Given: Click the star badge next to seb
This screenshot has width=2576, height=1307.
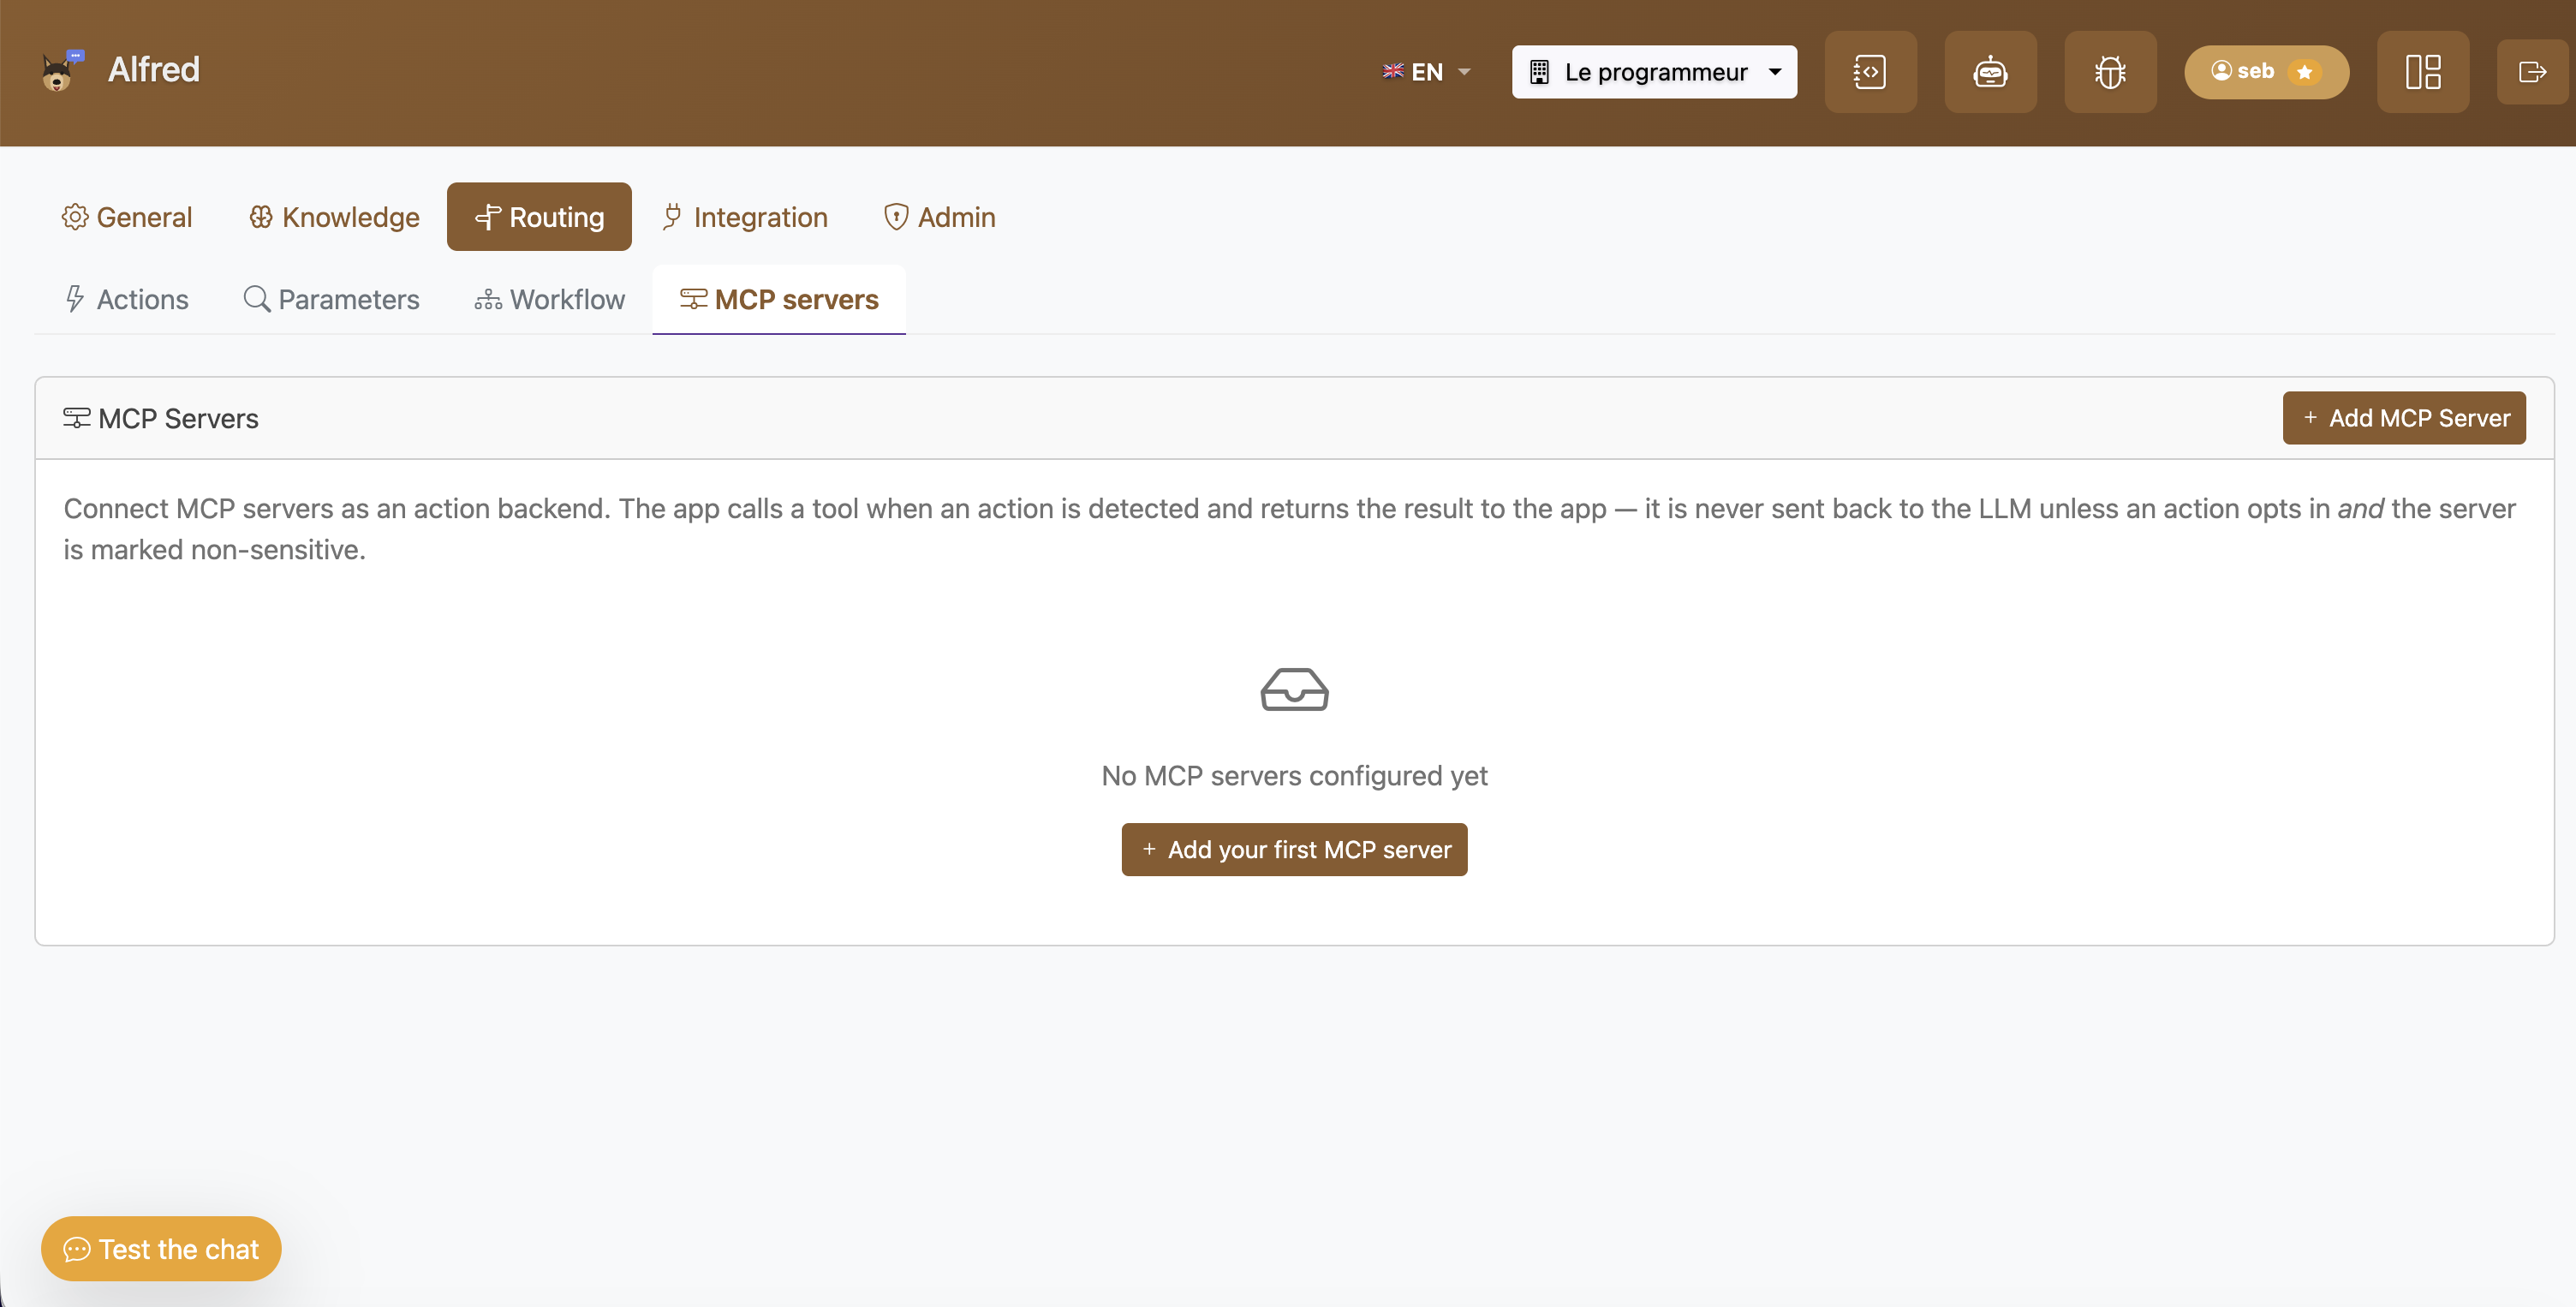Looking at the screenshot, I should (2305, 72).
